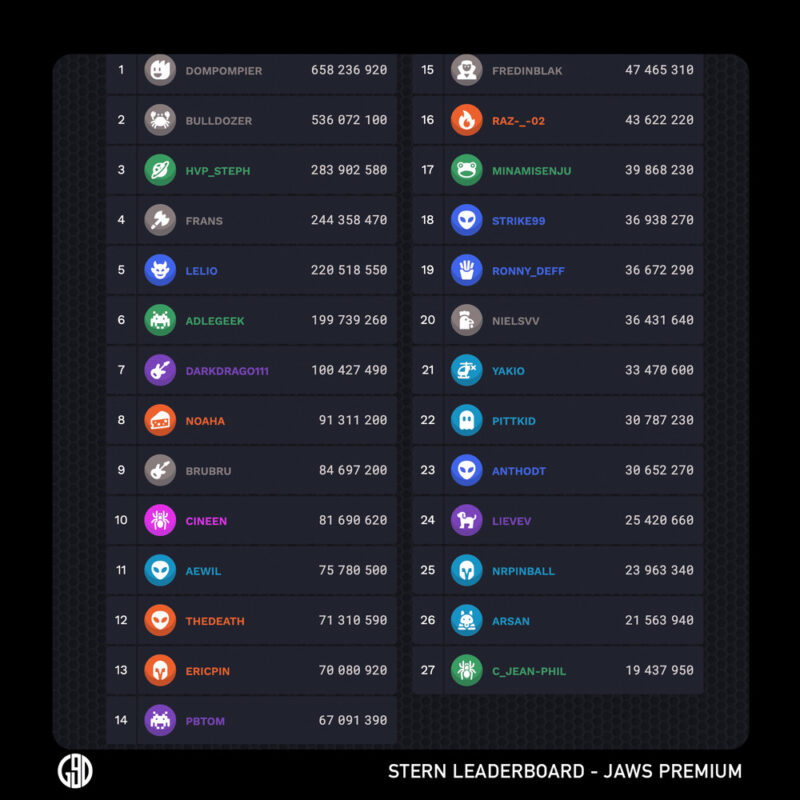This screenshot has height=800, width=800.
Task: Click PBTOM's purple space invader avatar
Action: tap(160, 720)
